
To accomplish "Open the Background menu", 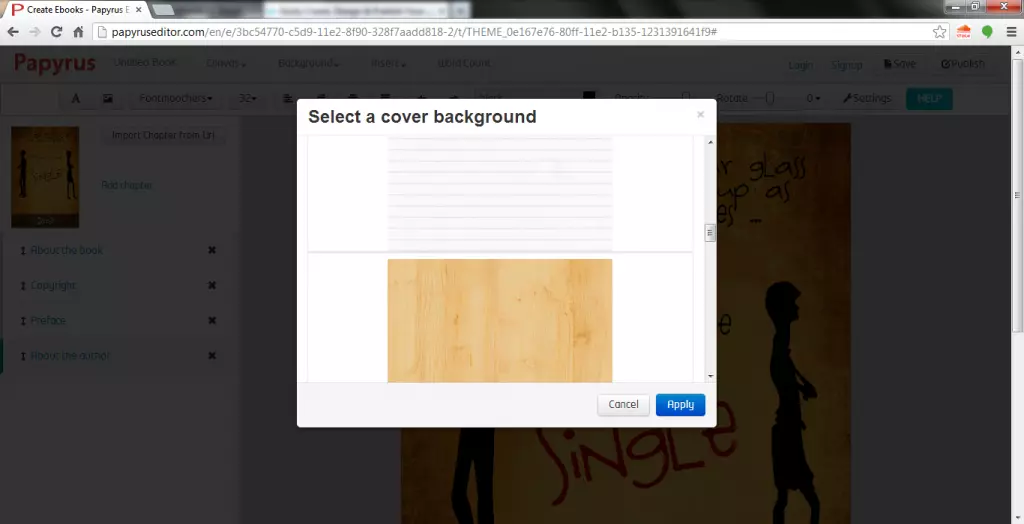I will (308, 63).
